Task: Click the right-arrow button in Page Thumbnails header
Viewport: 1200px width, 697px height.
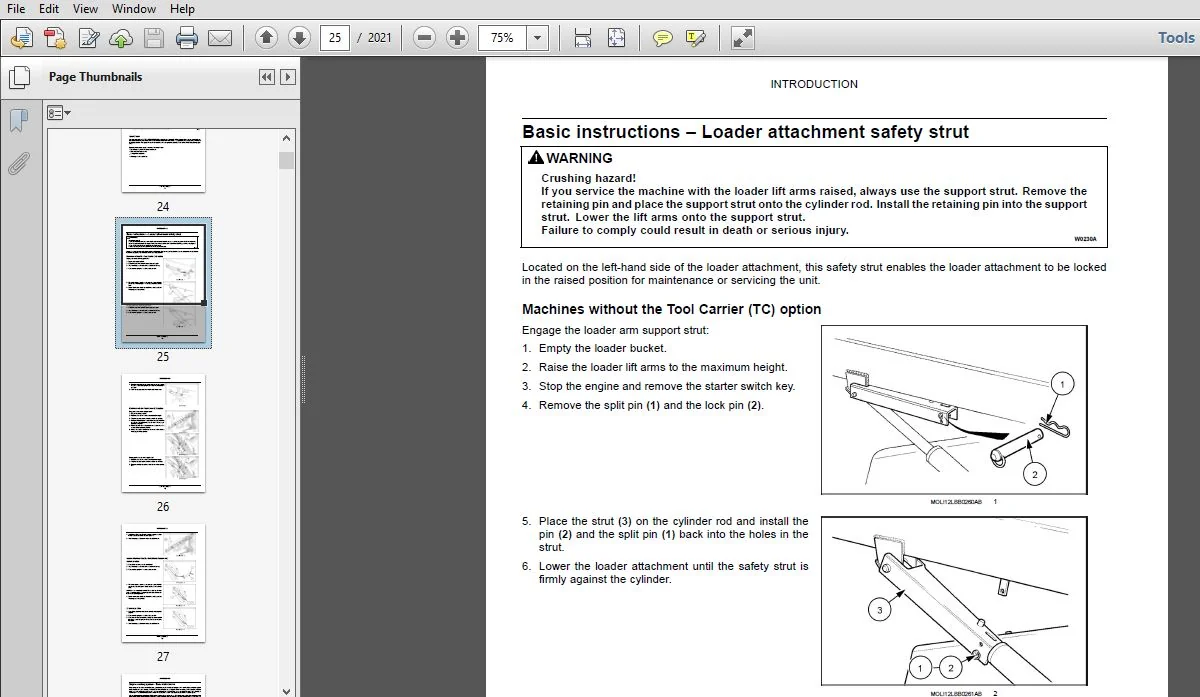Action: tap(288, 77)
